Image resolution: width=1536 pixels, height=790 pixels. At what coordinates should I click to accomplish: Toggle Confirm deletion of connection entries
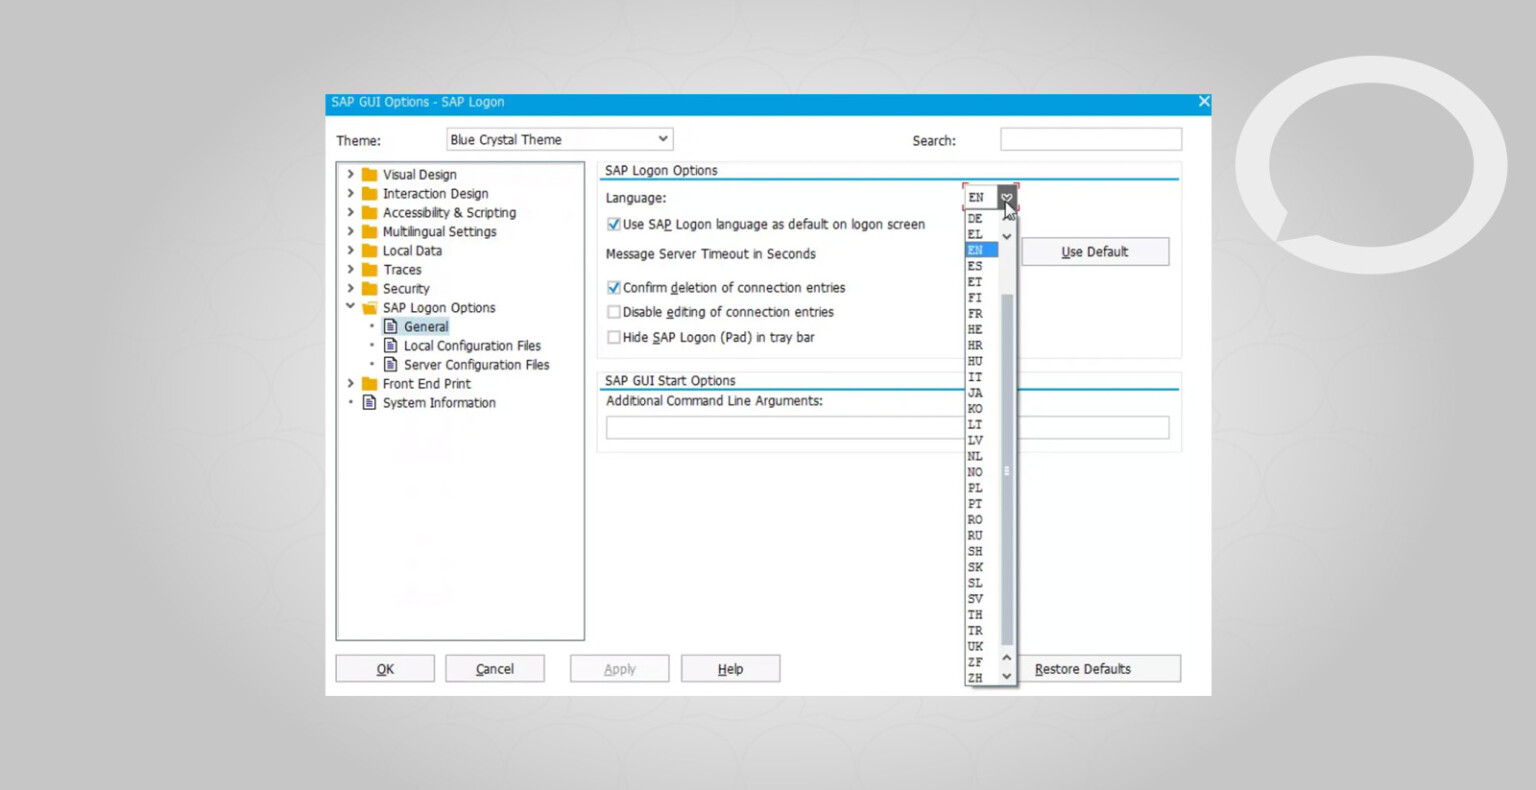tap(614, 287)
